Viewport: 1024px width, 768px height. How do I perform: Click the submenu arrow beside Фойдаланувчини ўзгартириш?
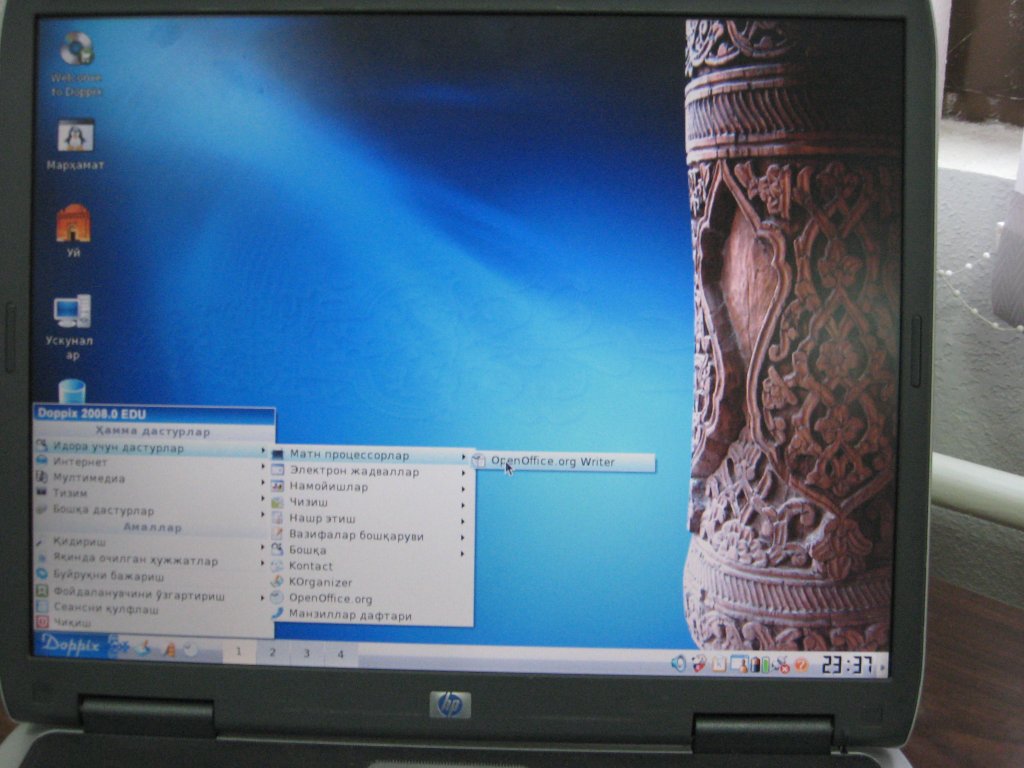click(263, 597)
